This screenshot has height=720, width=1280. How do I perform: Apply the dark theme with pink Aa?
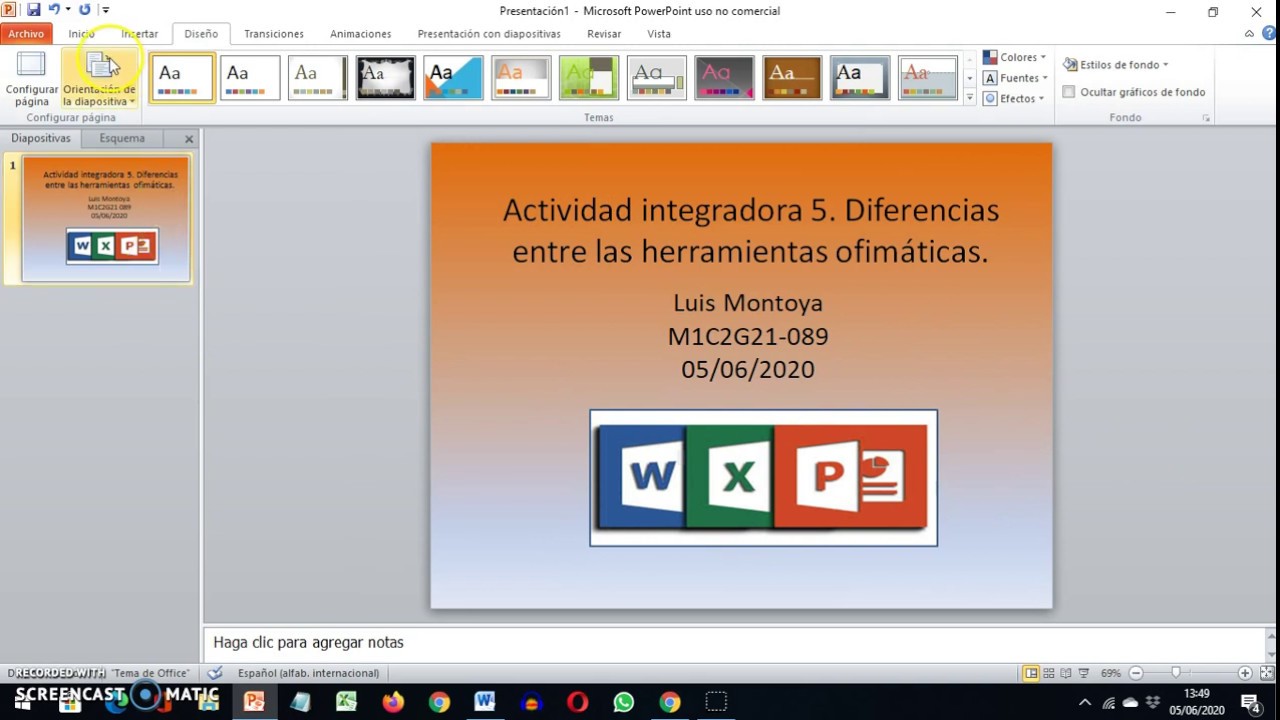pyautogui.click(x=724, y=78)
